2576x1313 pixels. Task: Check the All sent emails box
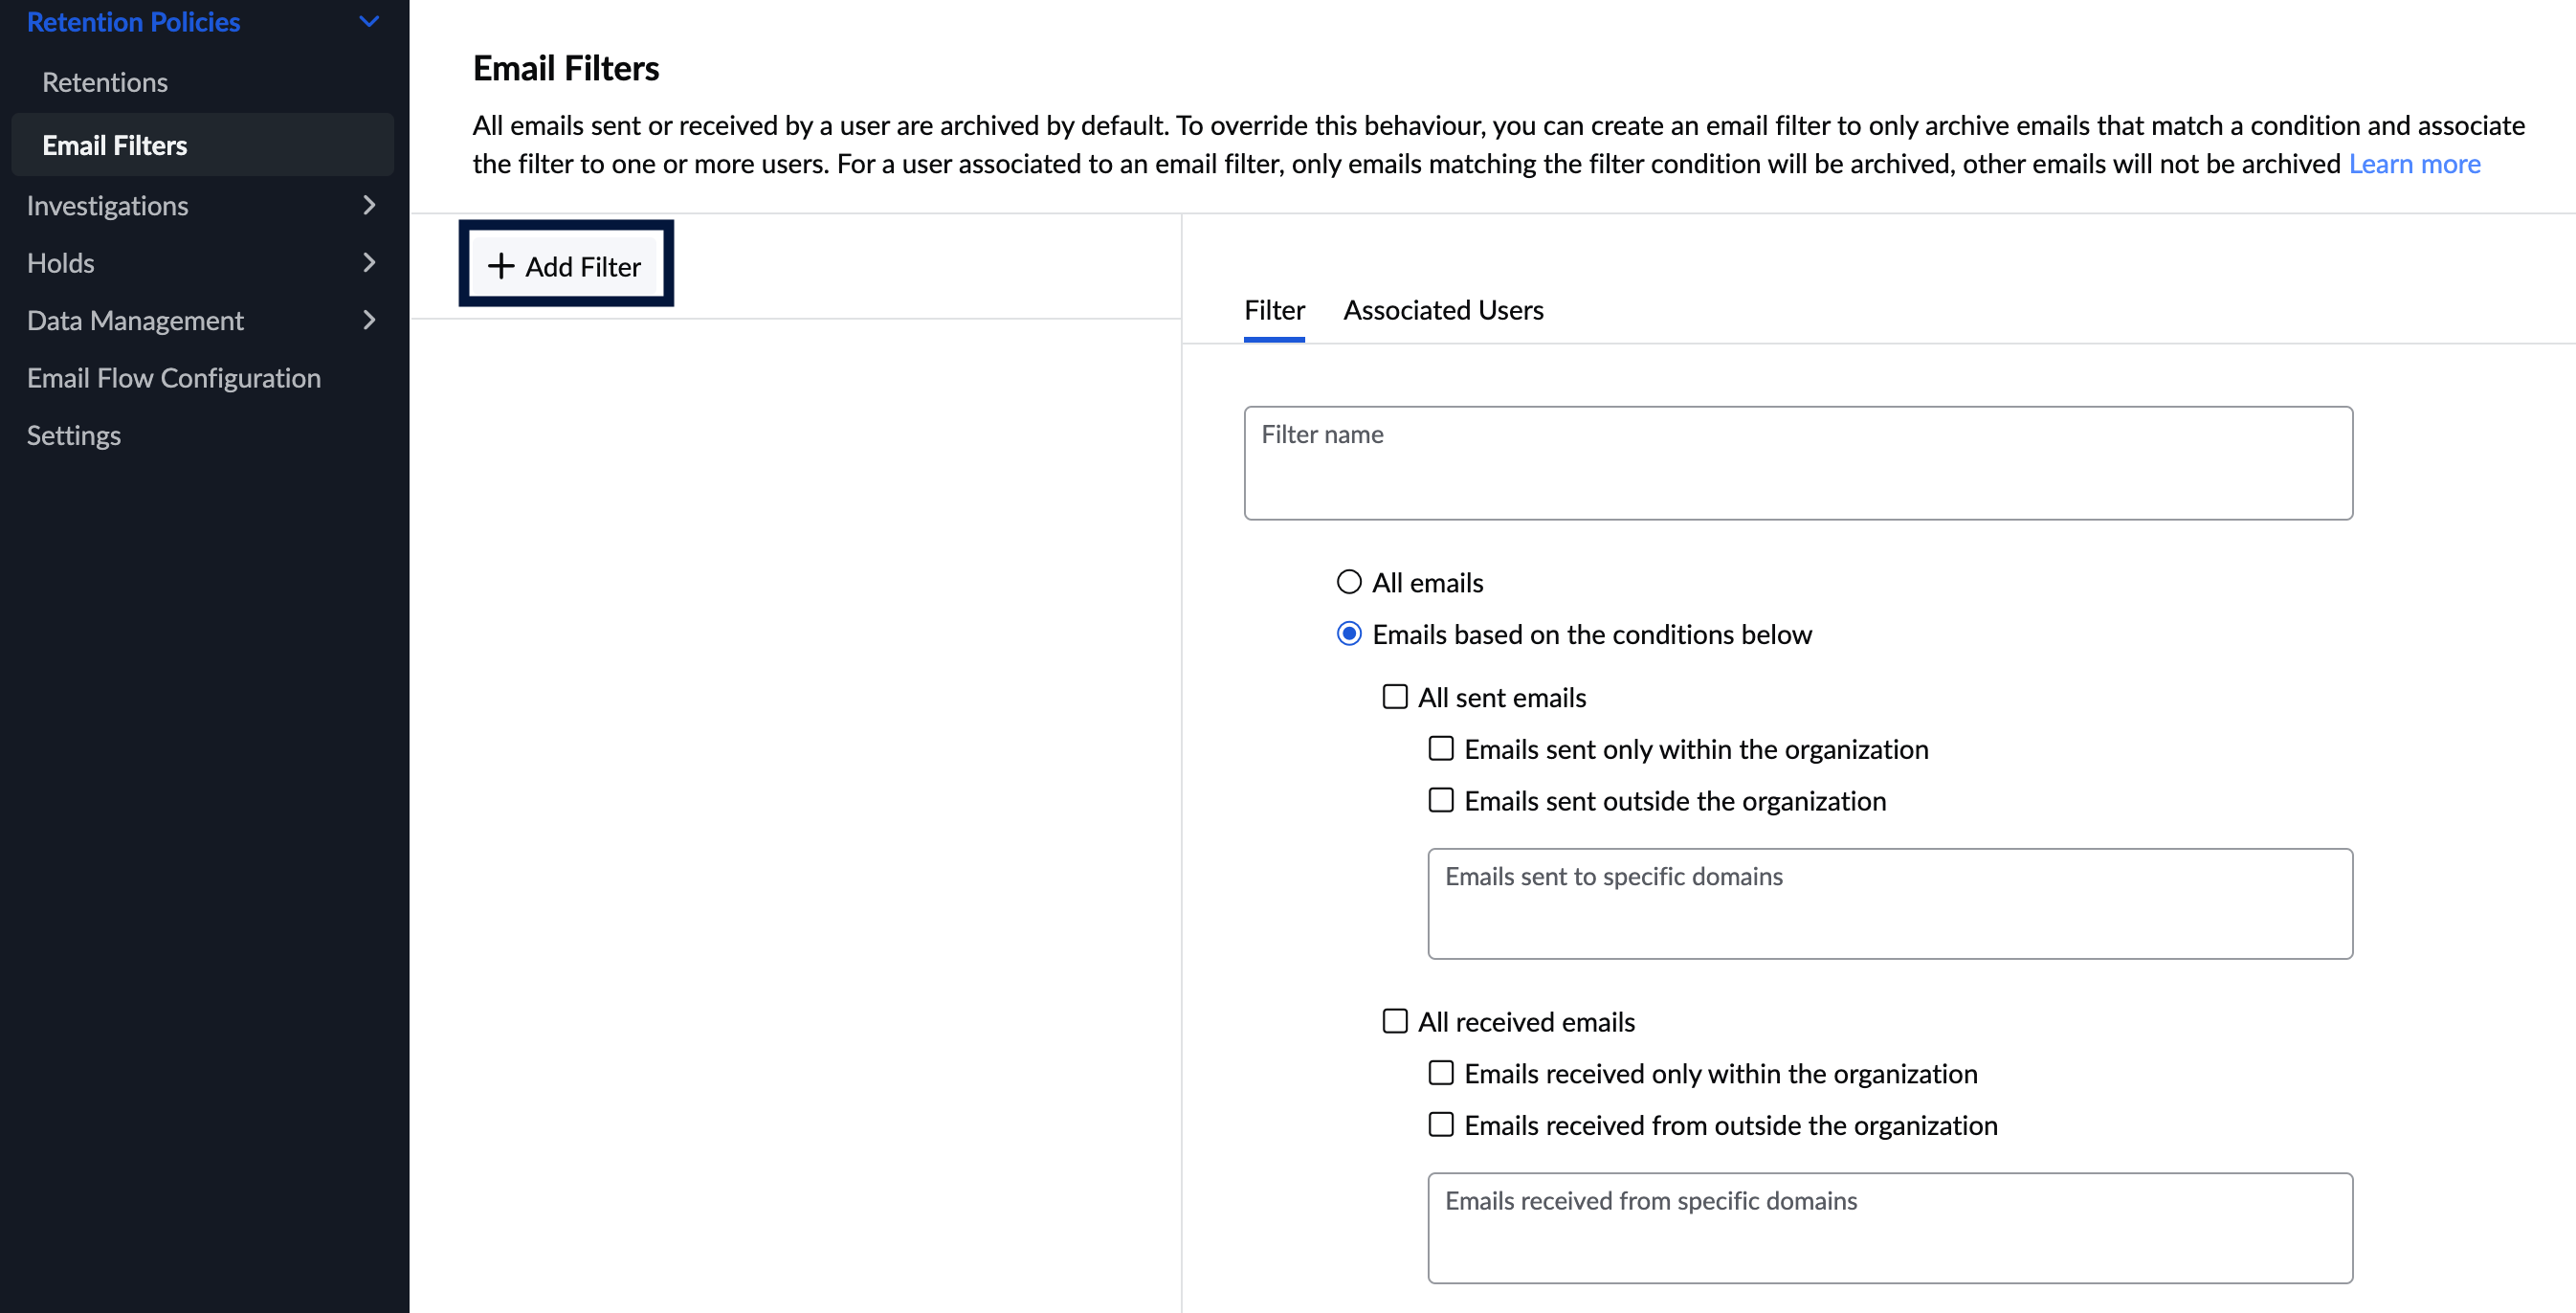(1395, 697)
